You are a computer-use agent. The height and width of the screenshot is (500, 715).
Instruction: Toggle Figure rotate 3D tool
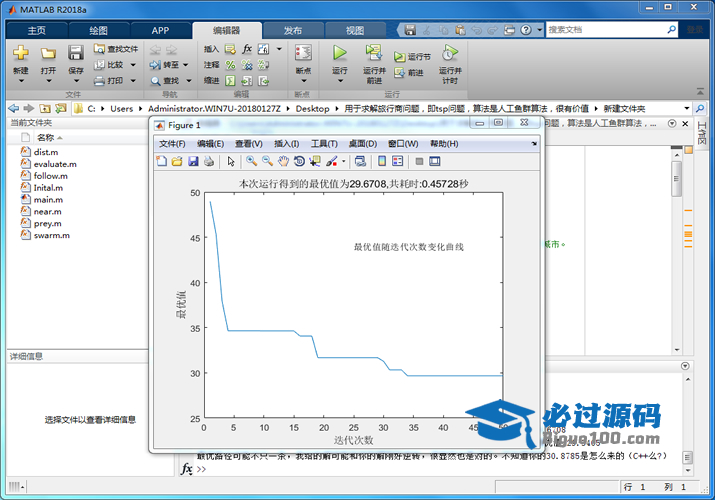click(x=299, y=161)
